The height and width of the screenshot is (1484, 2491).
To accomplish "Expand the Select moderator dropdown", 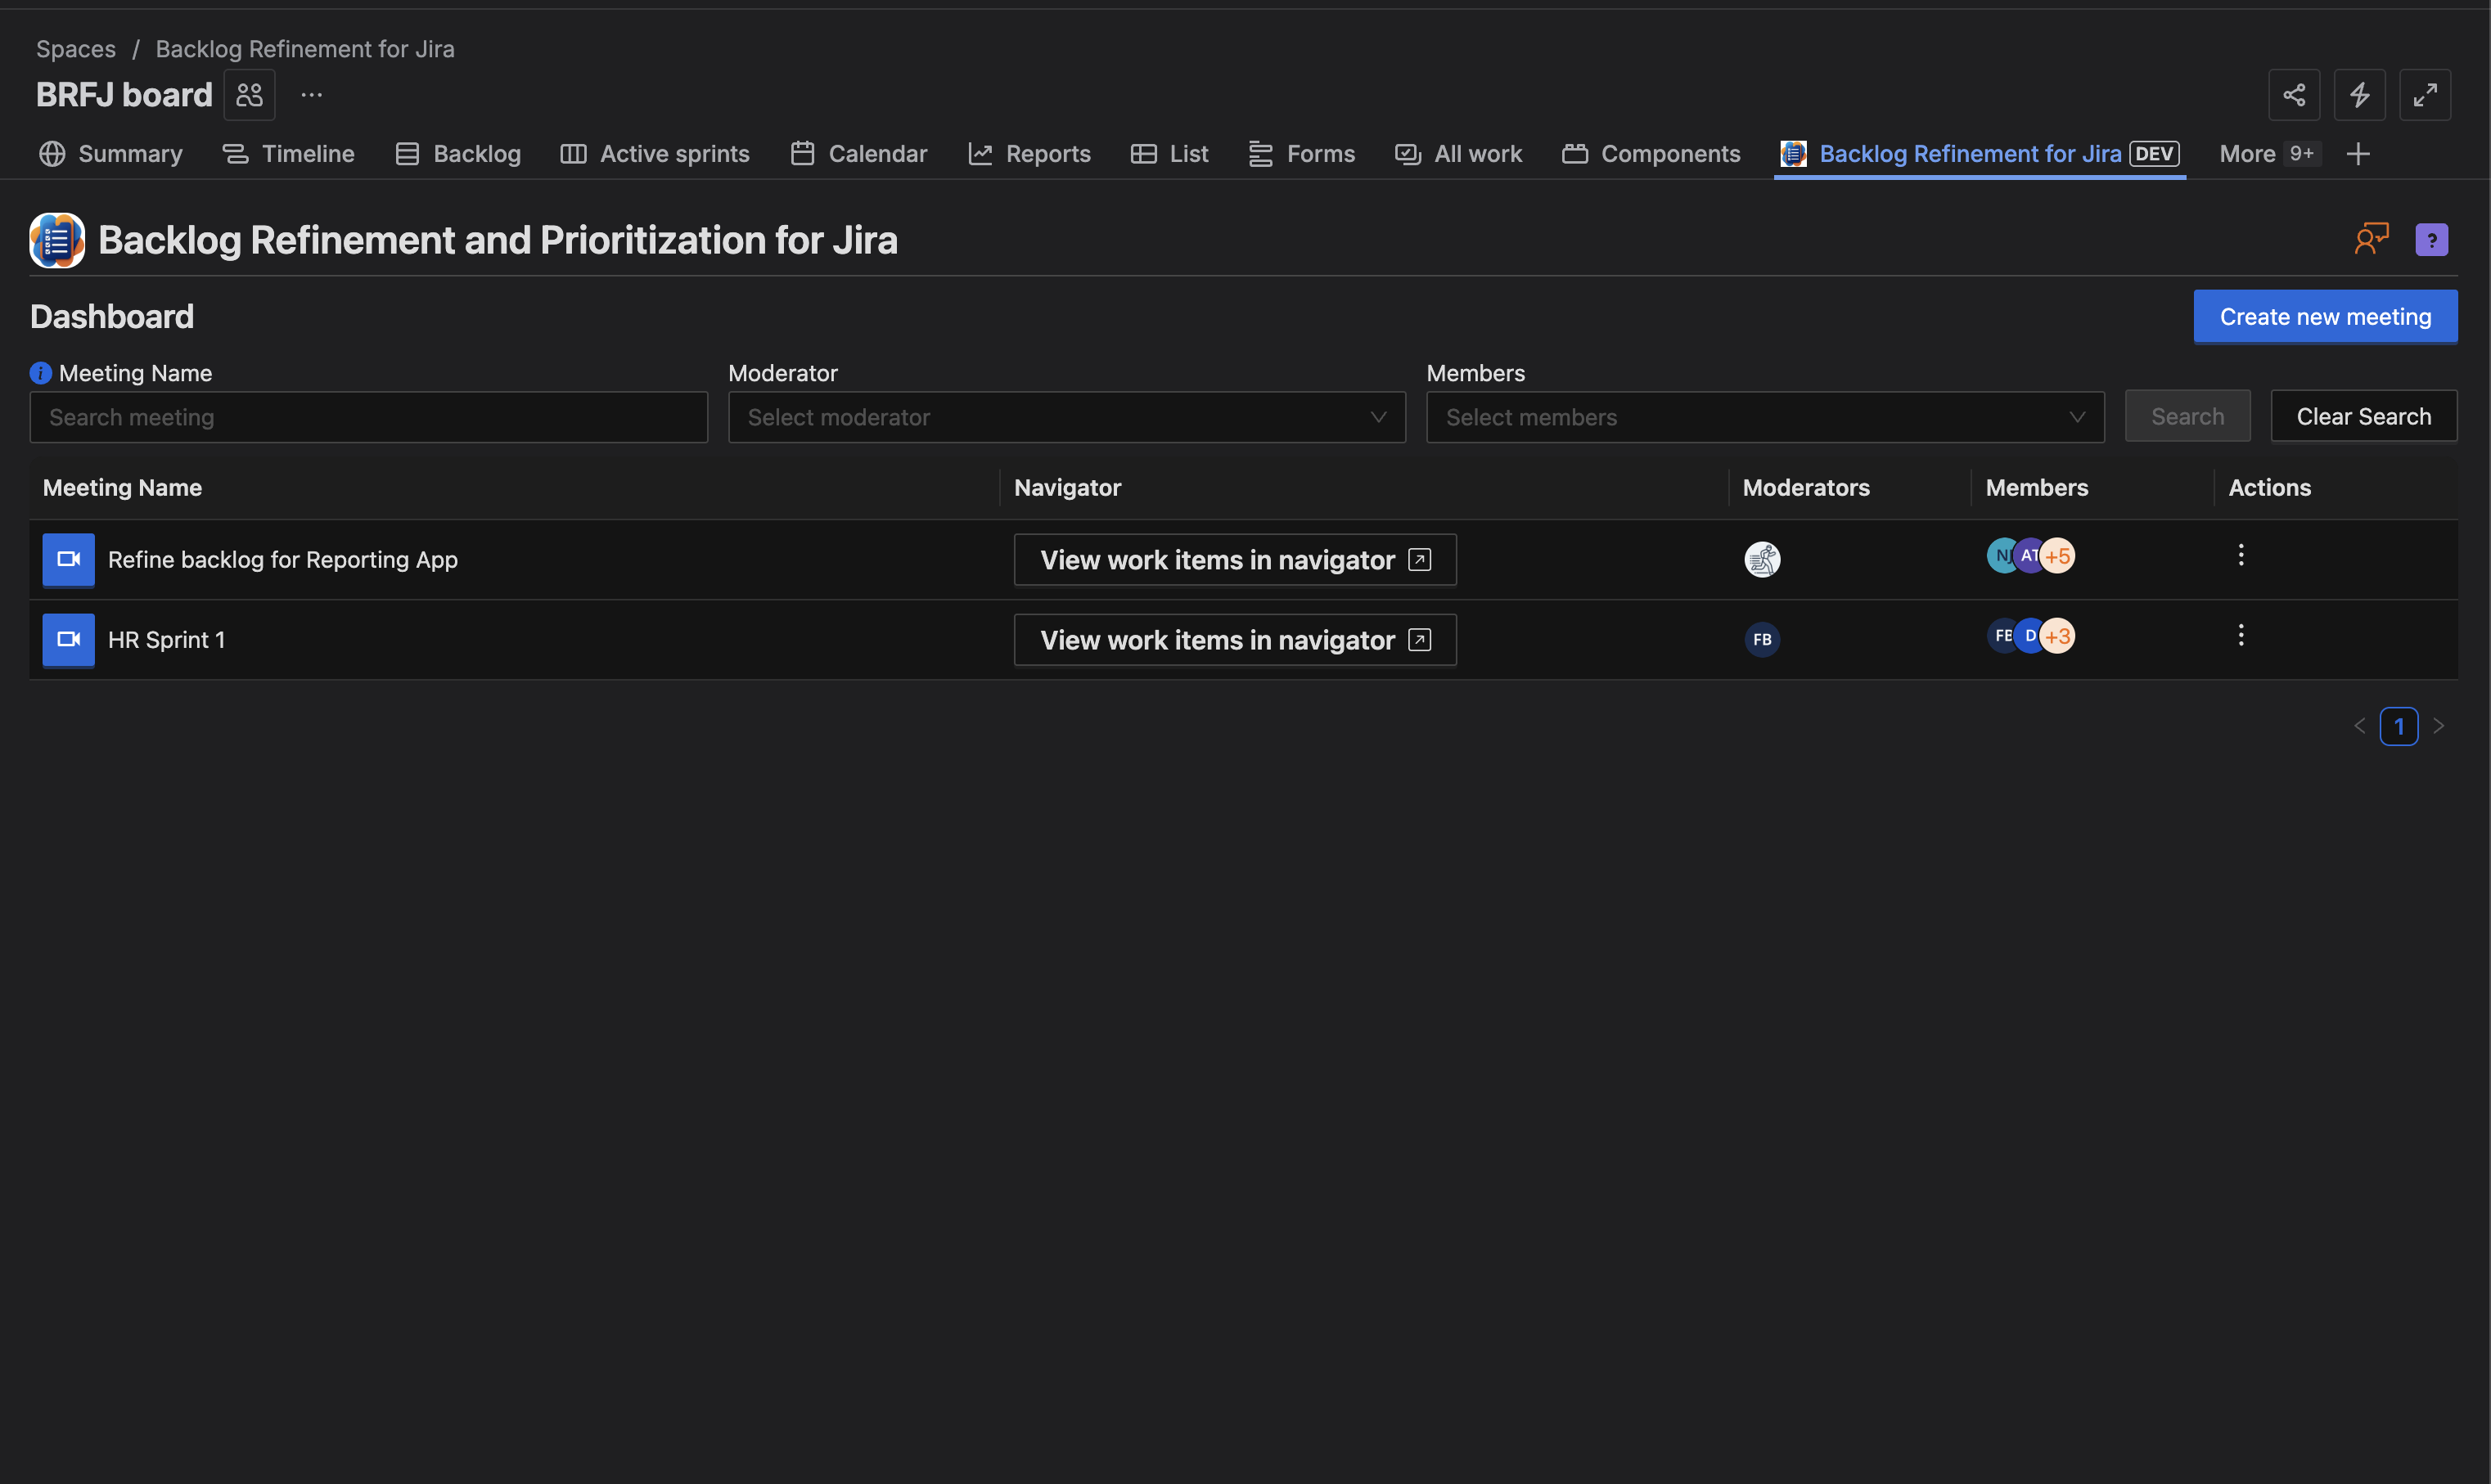I will [1066, 417].
